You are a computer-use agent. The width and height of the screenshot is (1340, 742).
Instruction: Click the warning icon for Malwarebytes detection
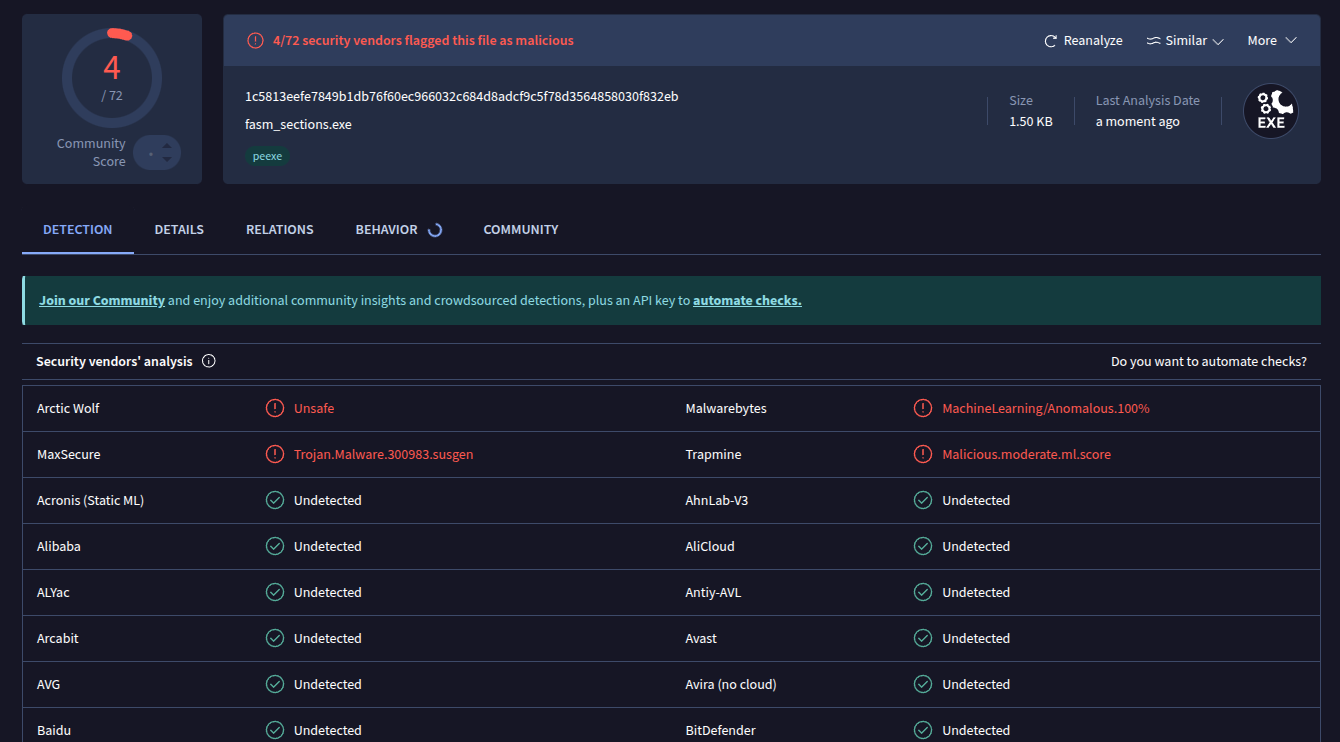tap(923, 408)
